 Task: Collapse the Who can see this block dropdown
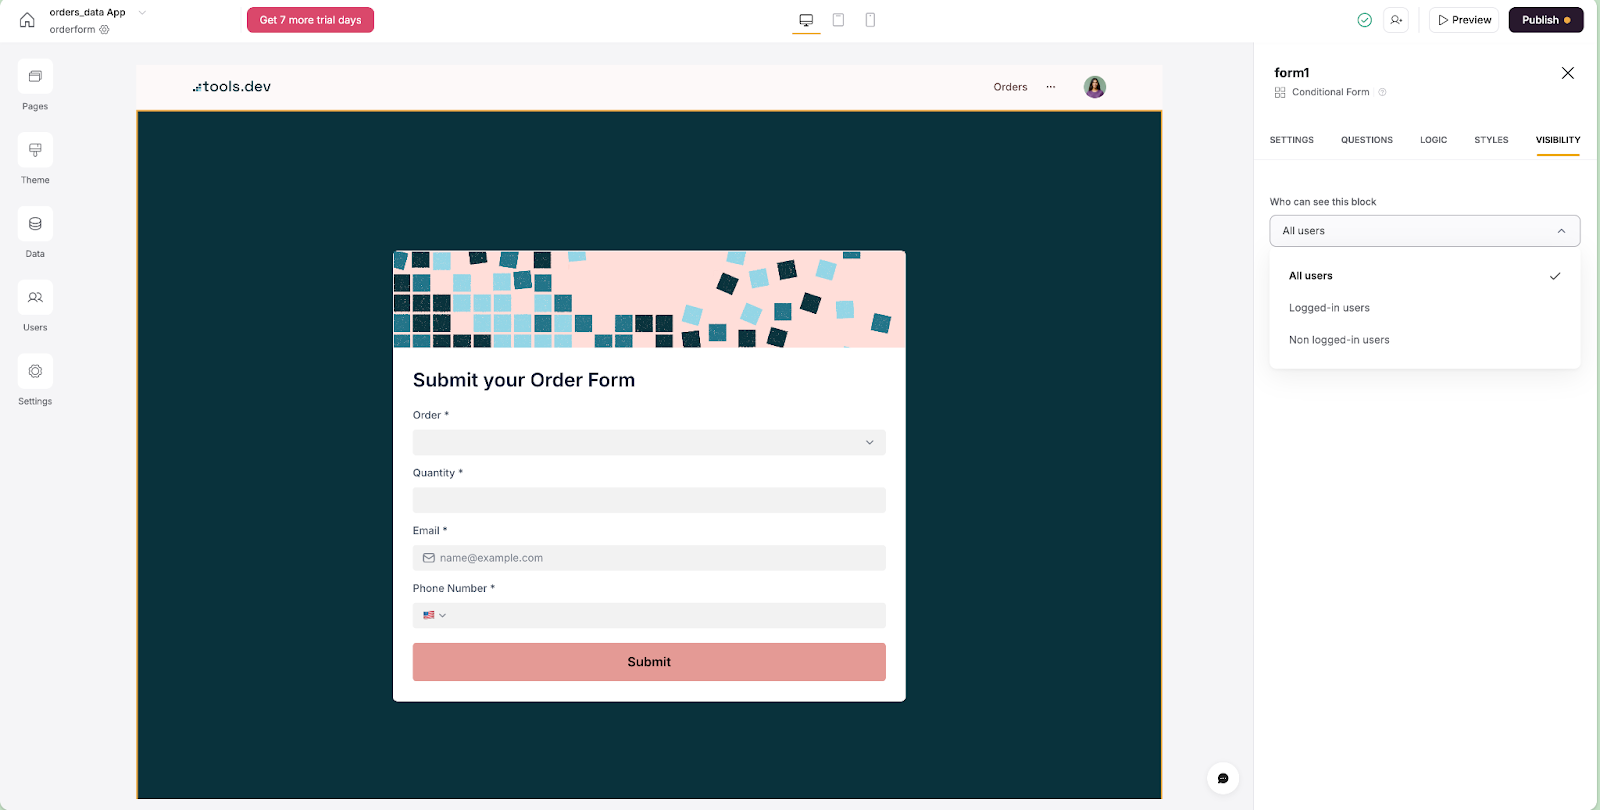[1424, 231]
